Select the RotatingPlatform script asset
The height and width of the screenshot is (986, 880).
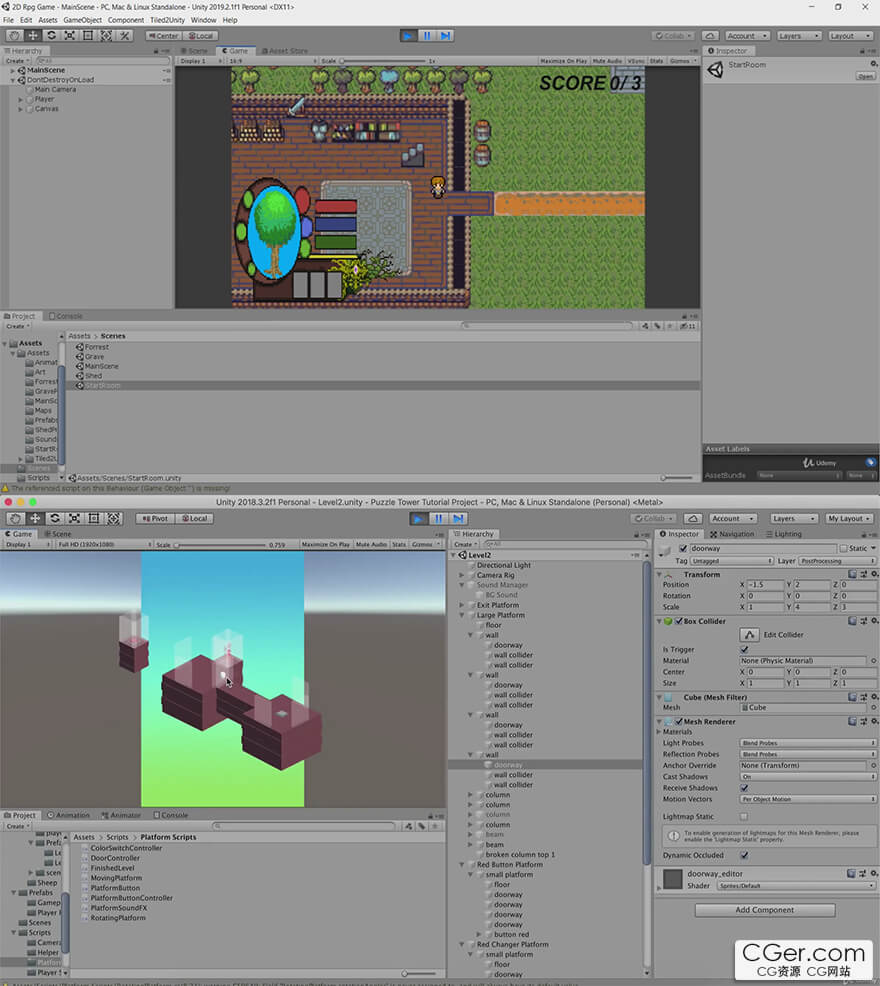tap(118, 918)
